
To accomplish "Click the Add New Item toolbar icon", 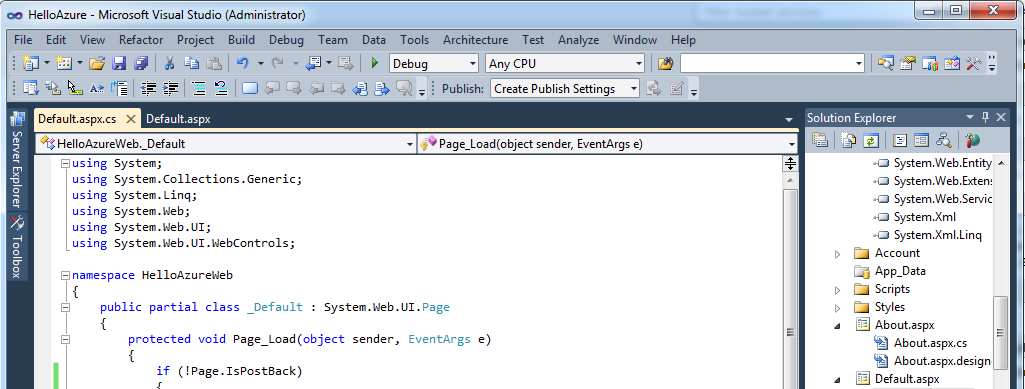I will click(x=63, y=63).
